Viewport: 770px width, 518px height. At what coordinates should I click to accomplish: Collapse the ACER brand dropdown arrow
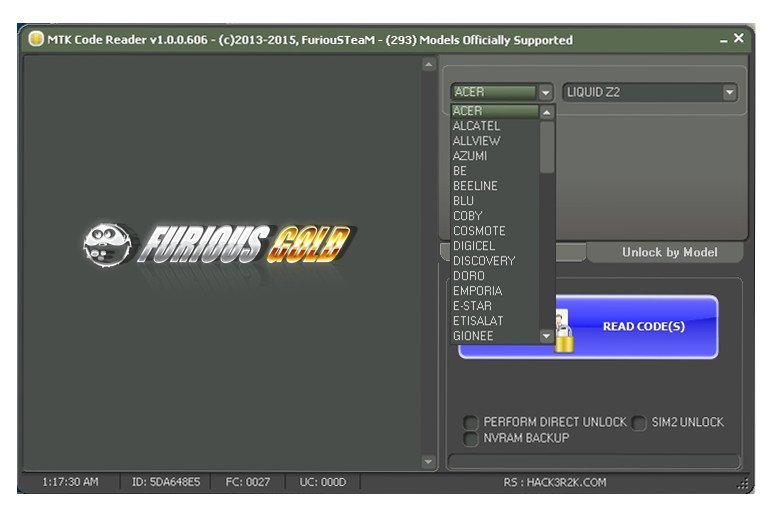(x=545, y=92)
